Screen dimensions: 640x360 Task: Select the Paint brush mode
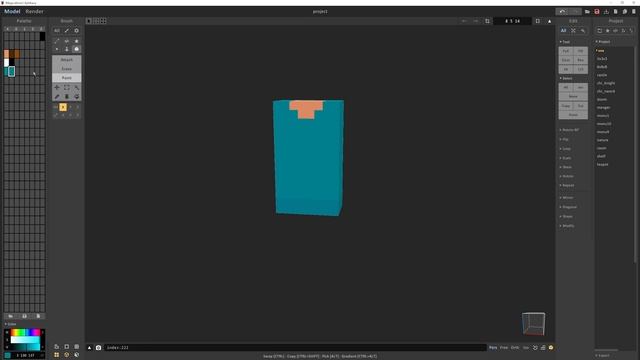pyautogui.click(x=67, y=78)
